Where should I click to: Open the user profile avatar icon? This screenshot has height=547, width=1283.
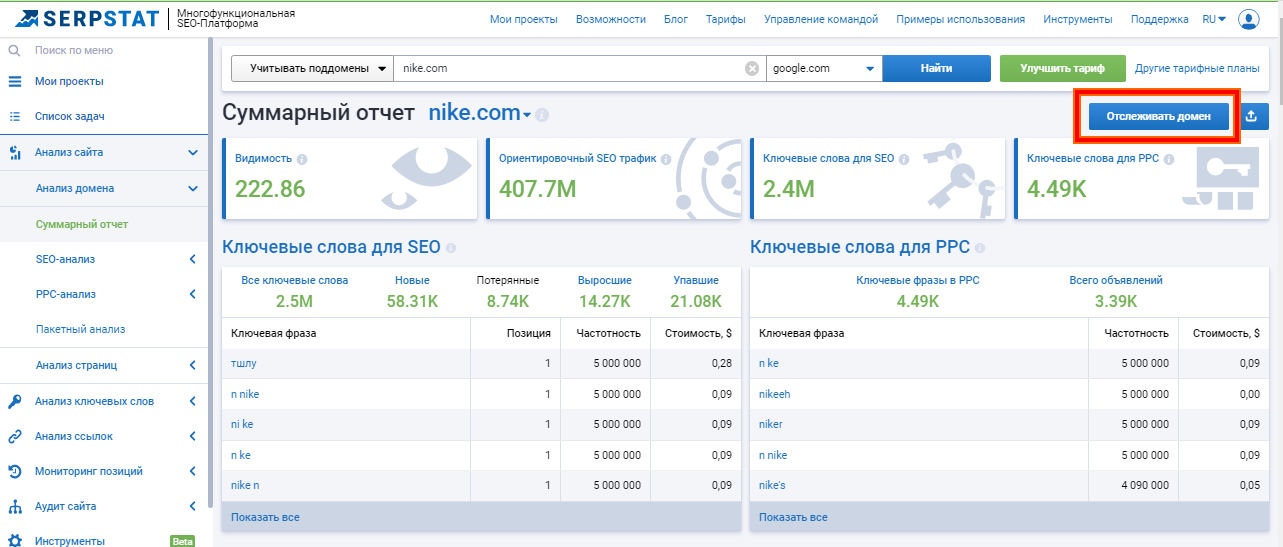[1248, 19]
